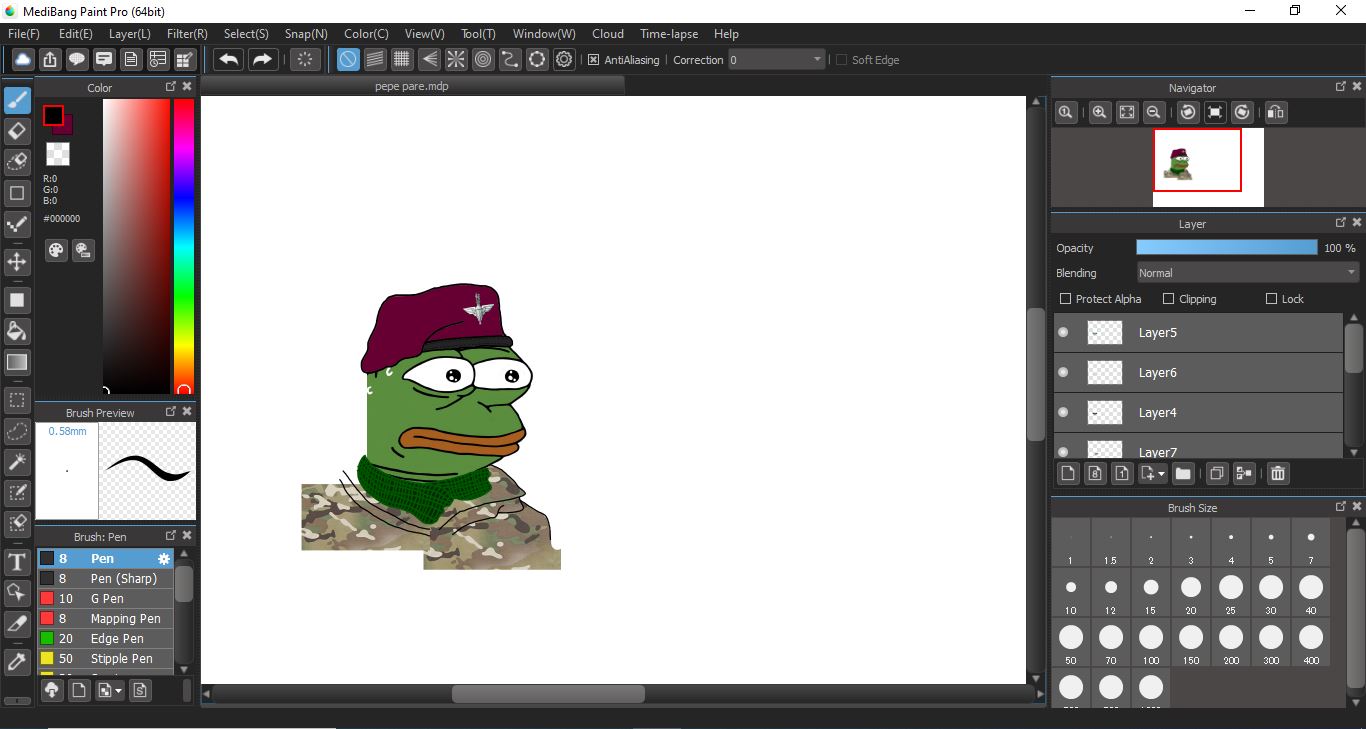
Task: Add a new layer with the blank page icon
Action: [x=1068, y=474]
